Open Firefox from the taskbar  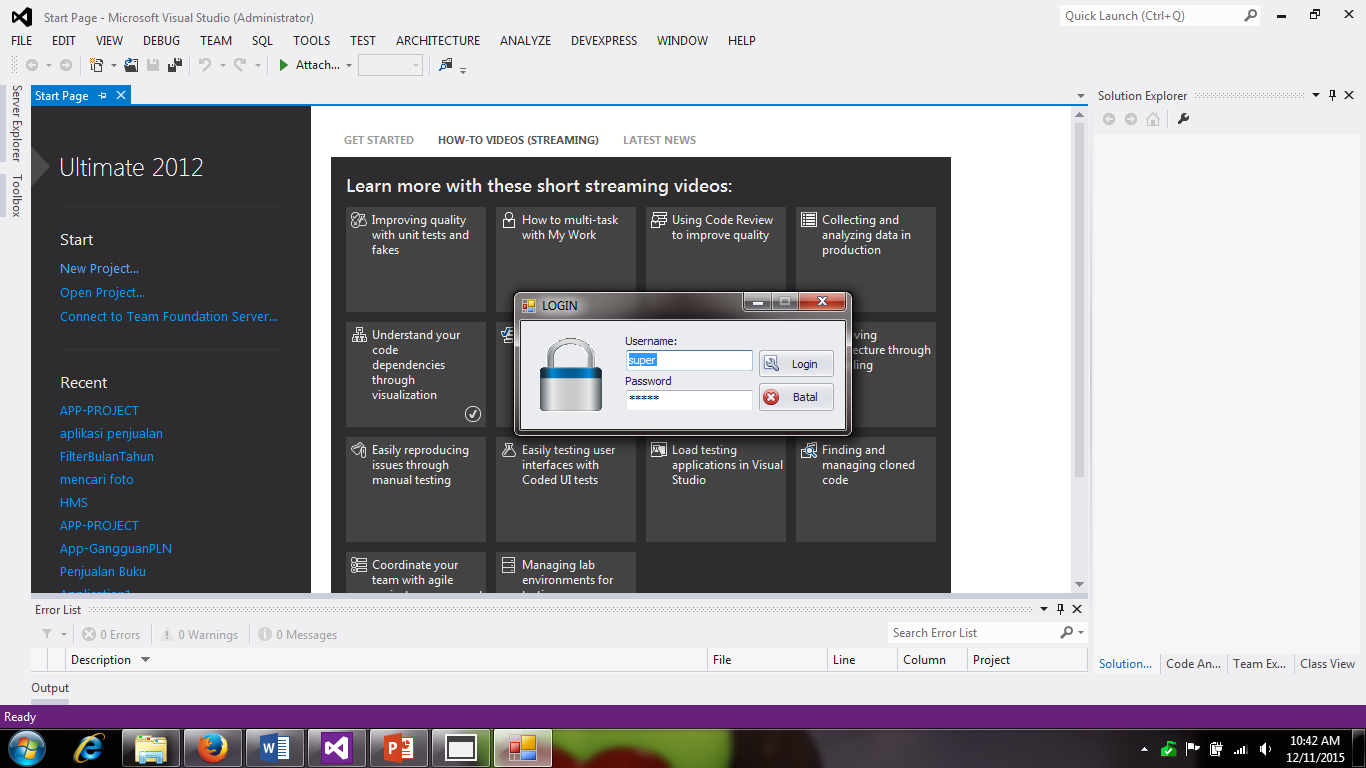(x=211, y=747)
